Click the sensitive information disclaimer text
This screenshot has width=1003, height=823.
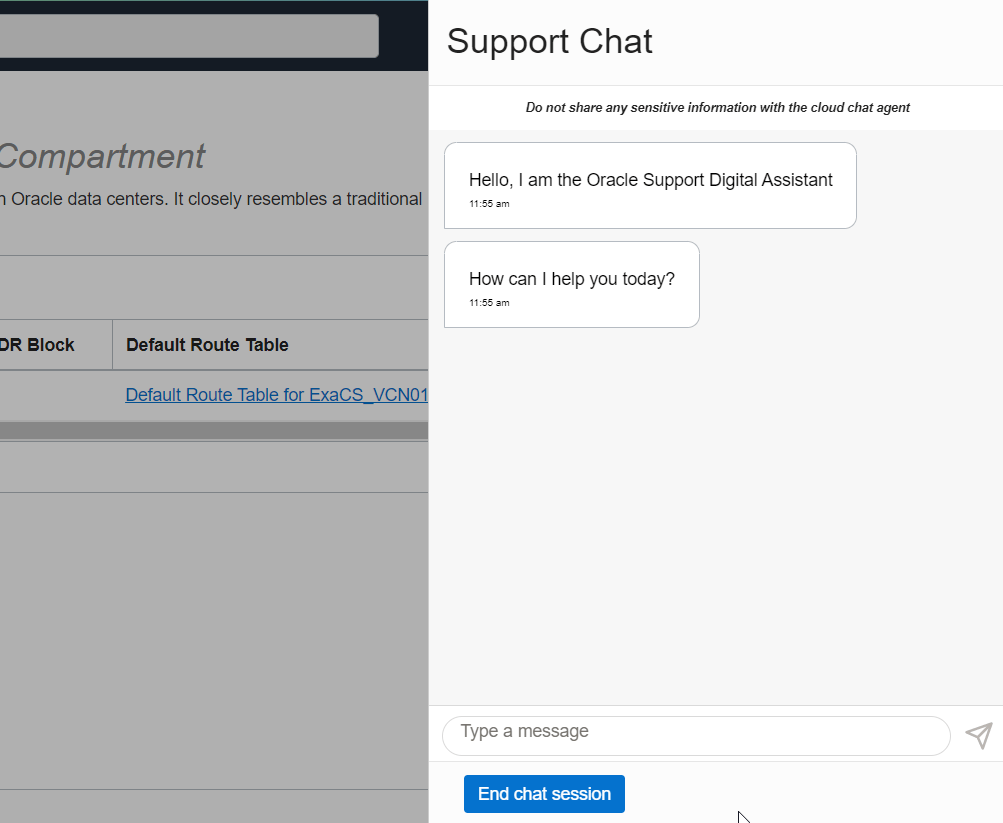(x=717, y=107)
